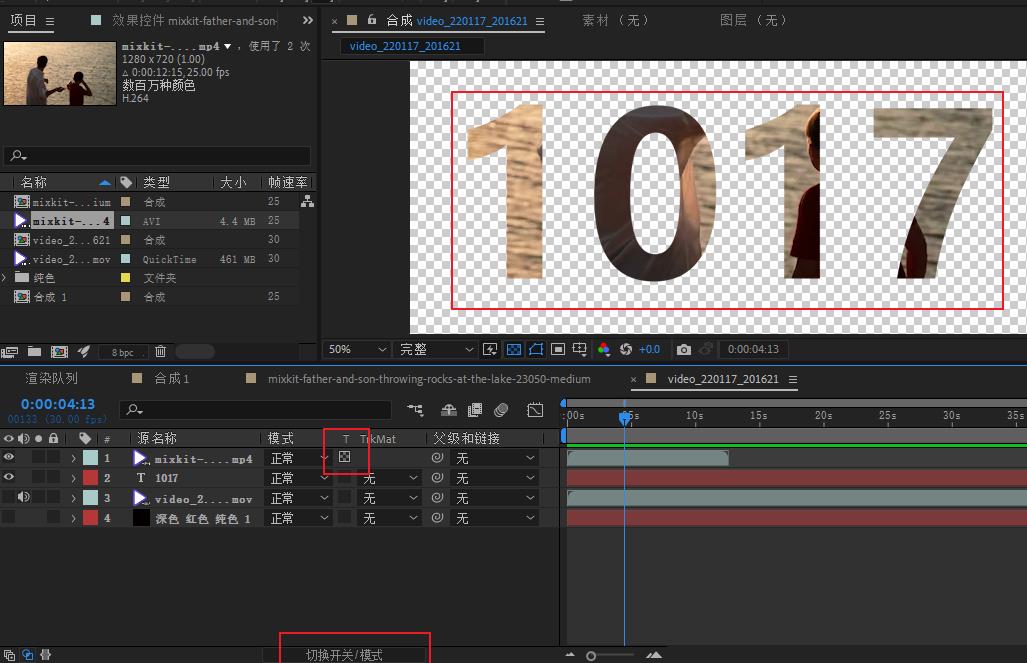The image size is (1027, 663).
Task: Open parent link dropdown for layer 4
Action: click(495, 518)
